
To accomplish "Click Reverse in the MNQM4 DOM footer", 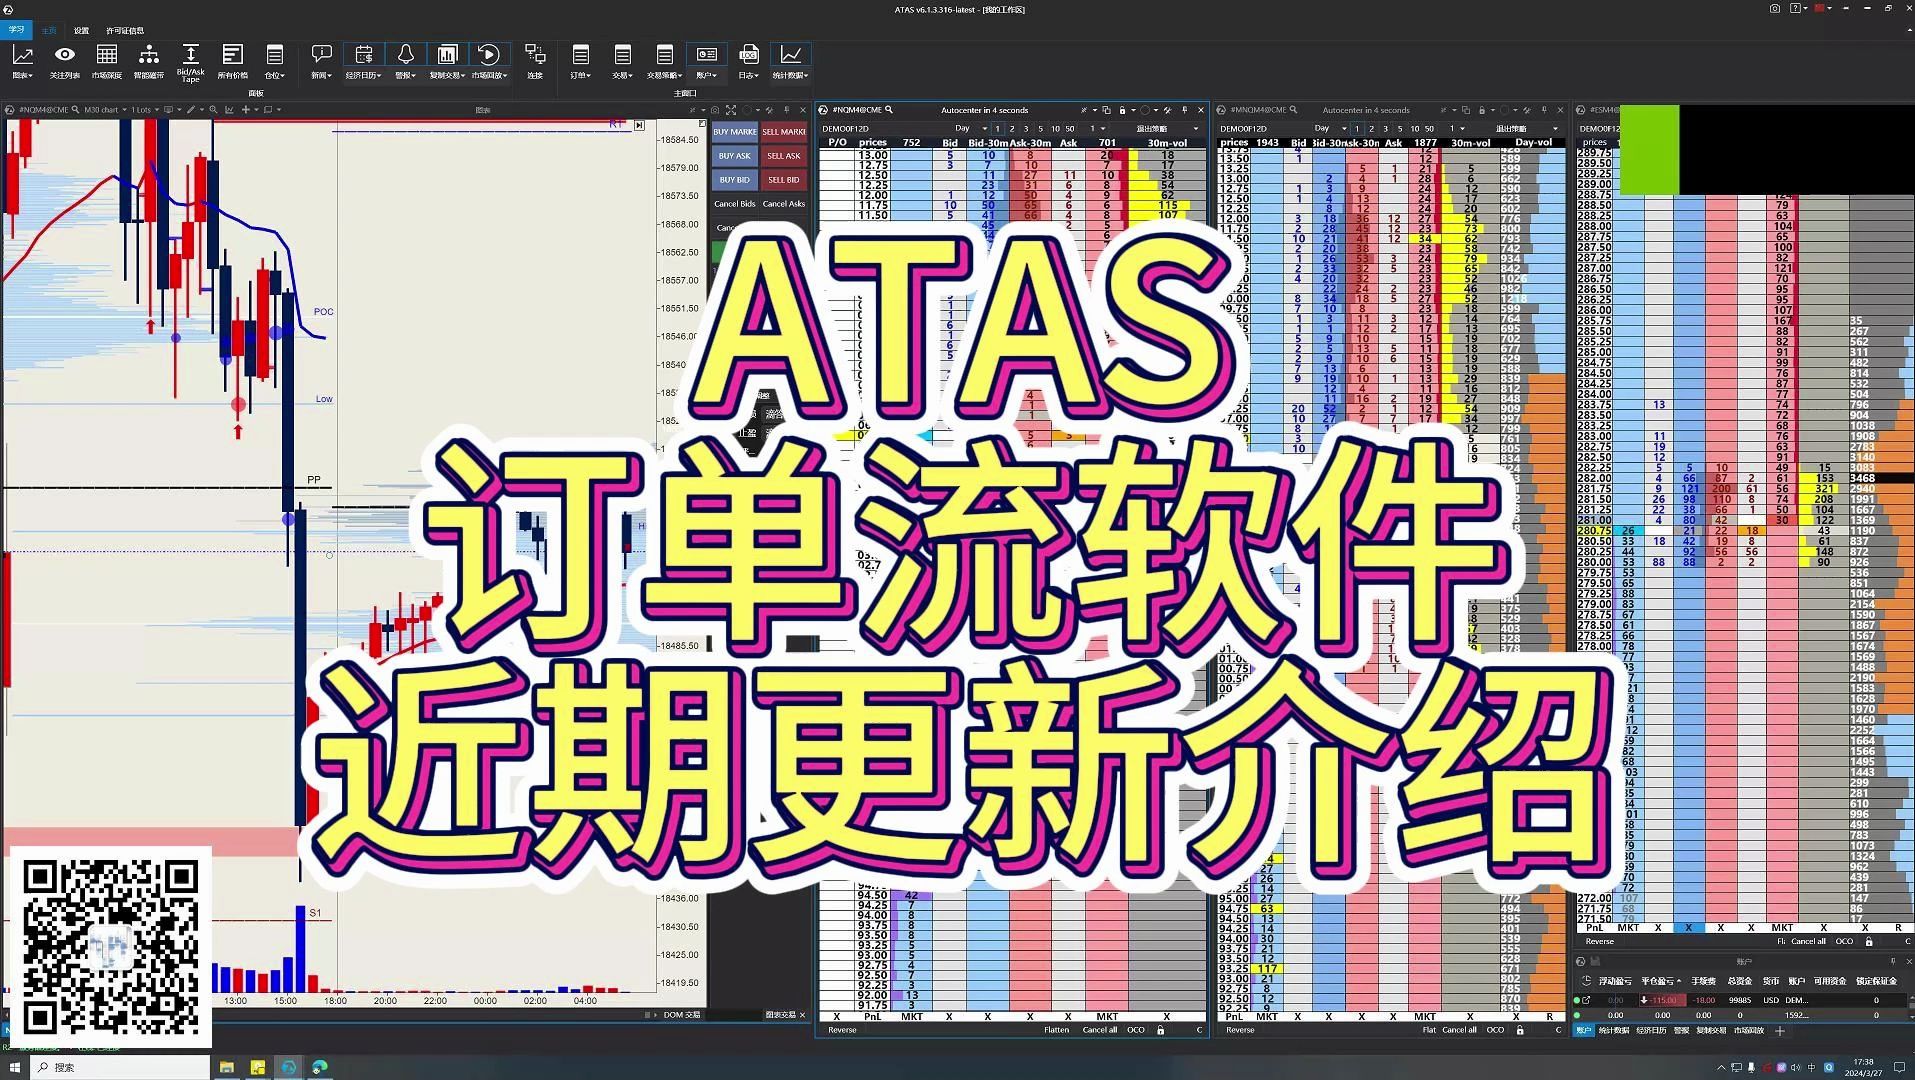I will [x=1240, y=1029].
